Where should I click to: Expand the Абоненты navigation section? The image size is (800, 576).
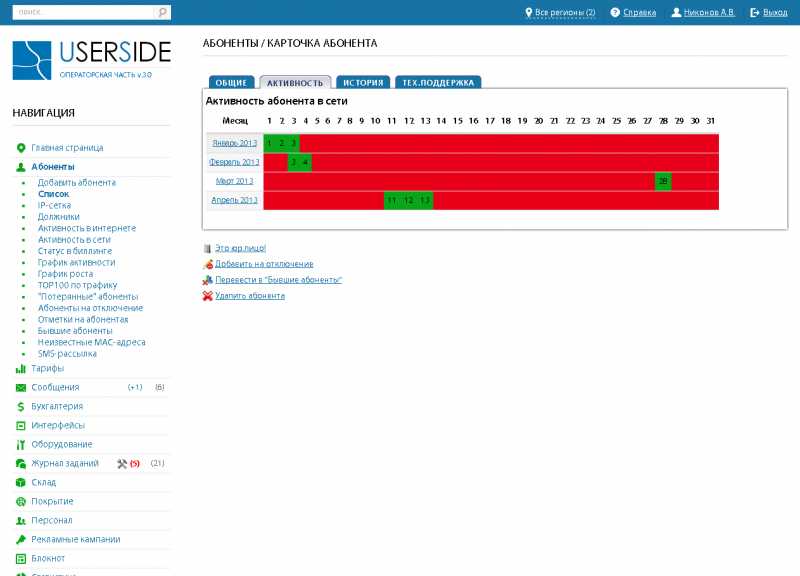click(52, 167)
